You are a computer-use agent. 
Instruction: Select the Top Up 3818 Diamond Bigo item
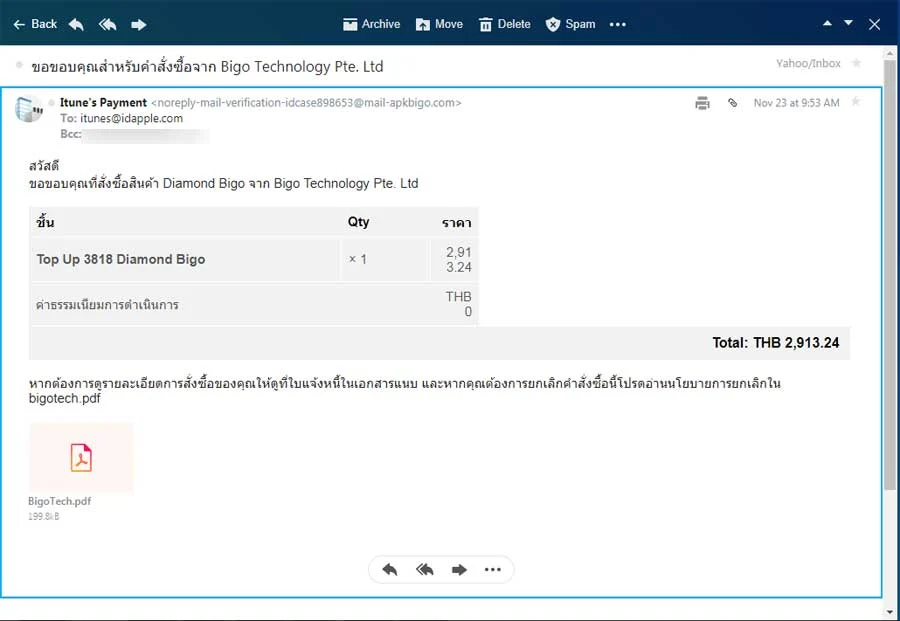pos(121,259)
